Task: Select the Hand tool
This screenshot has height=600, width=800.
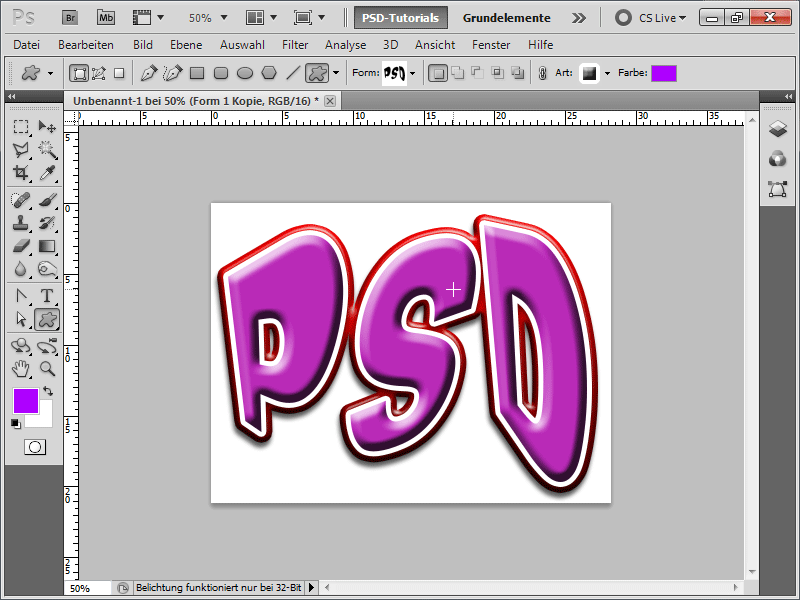Action: pos(21,368)
